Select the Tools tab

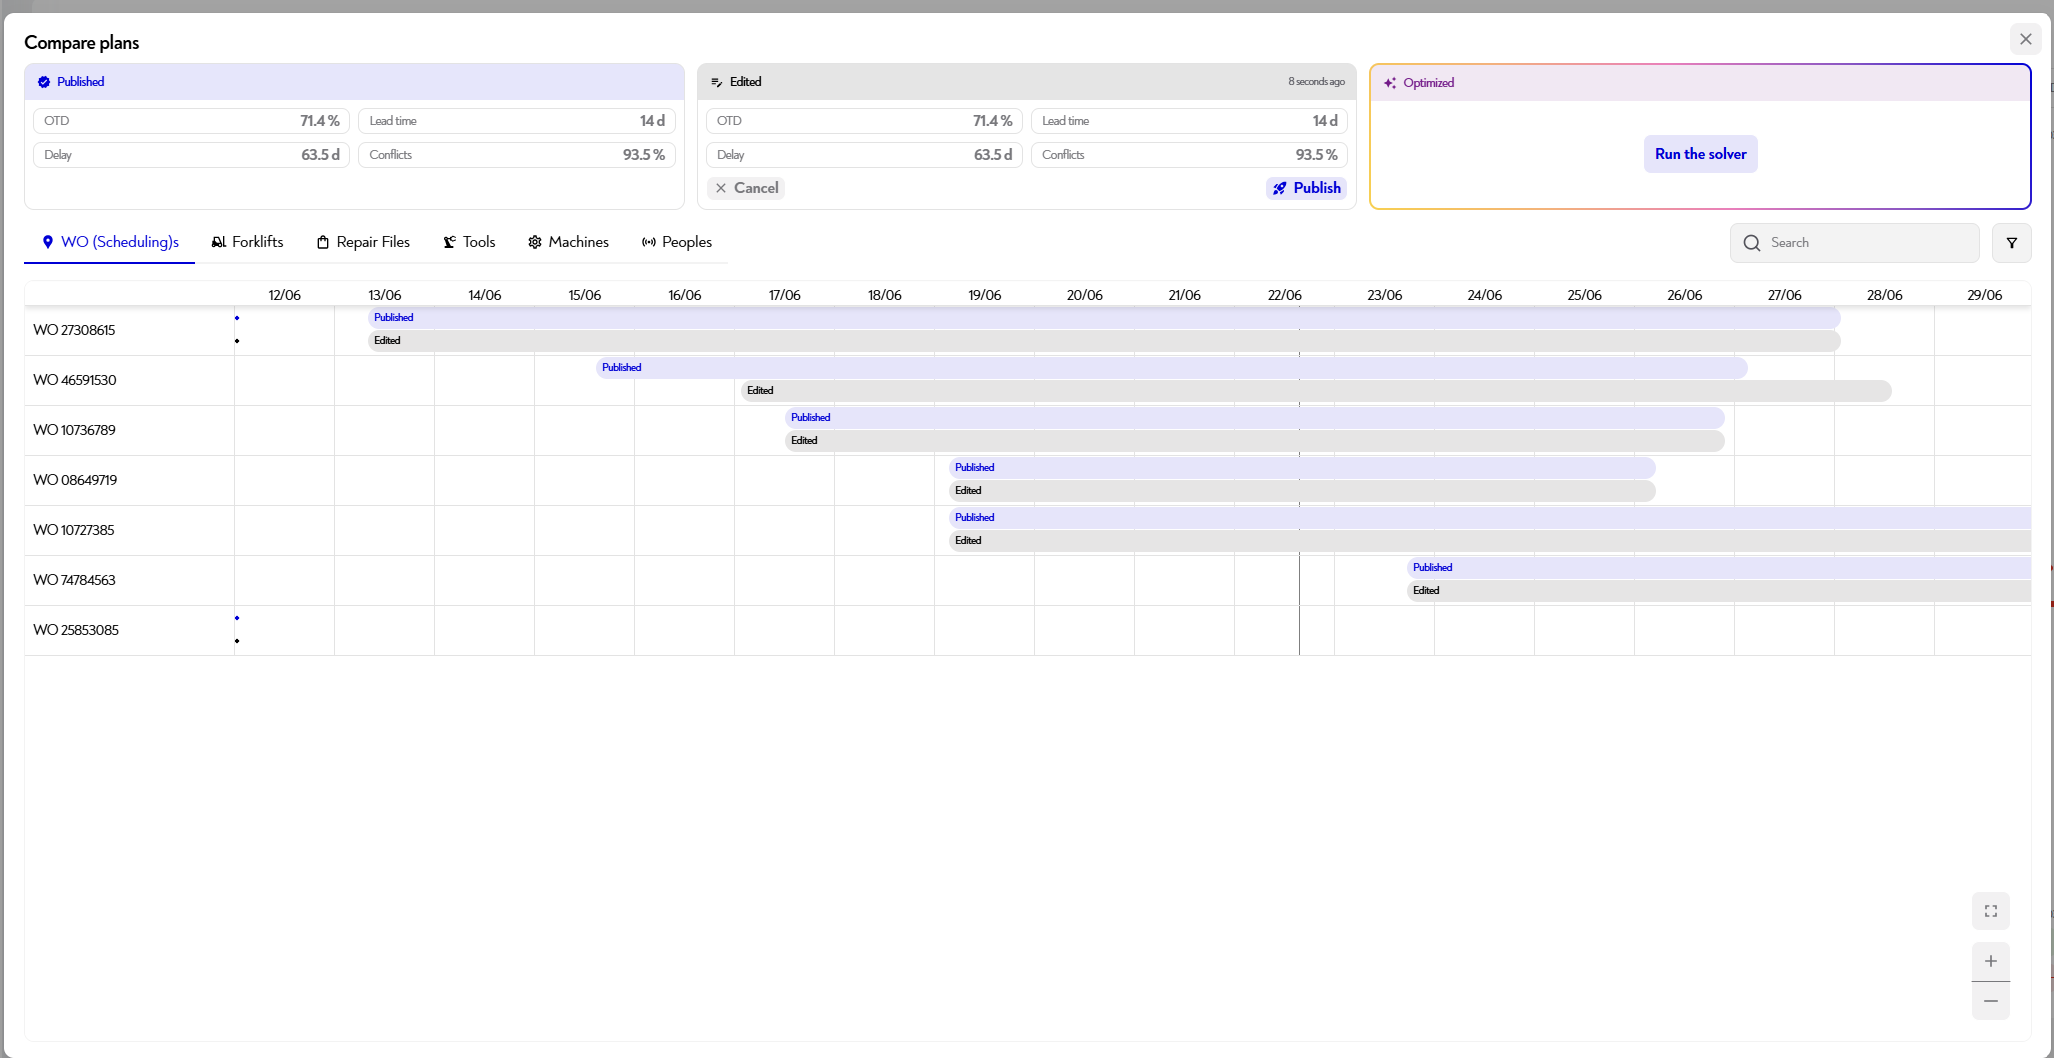(469, 242)
